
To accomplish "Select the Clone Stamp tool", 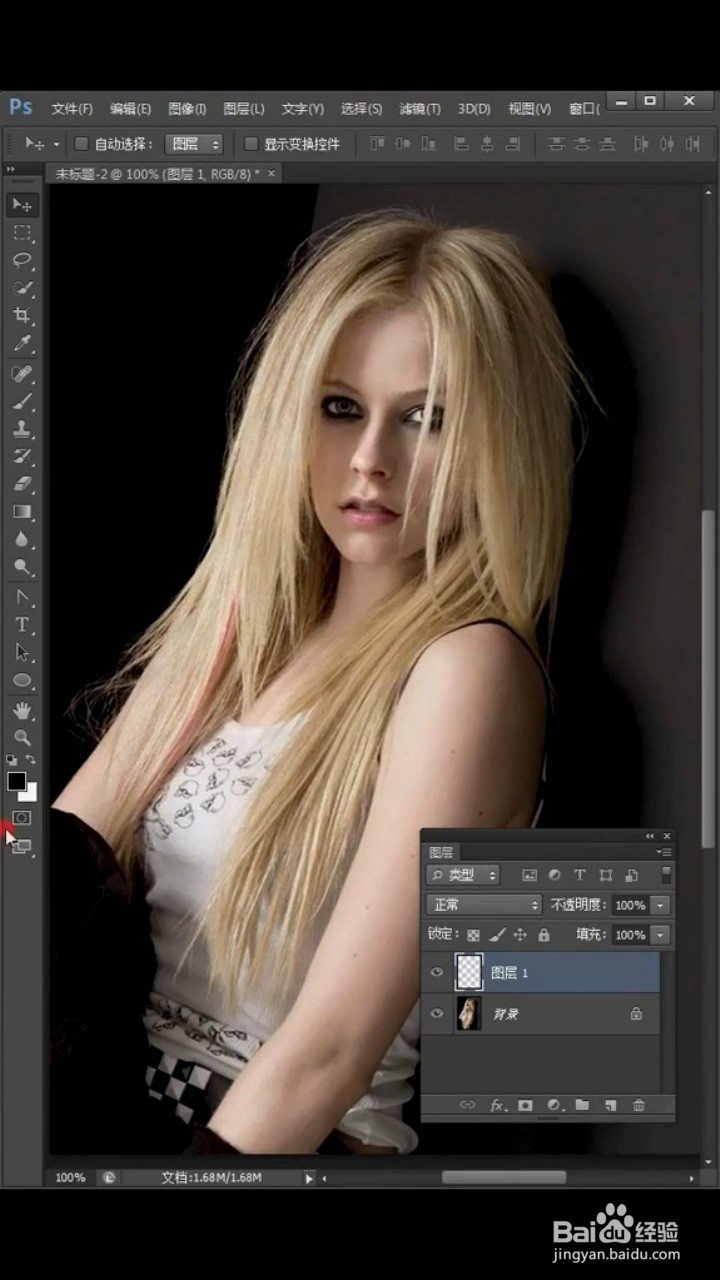I will coord(22,429).
